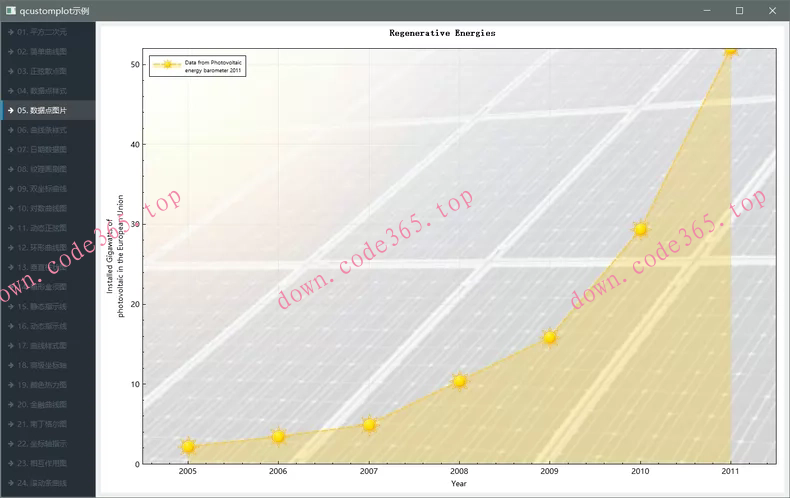Select the active 05 数据点图片 entry
Screen dimensions: 790x498
coord(48,110)
